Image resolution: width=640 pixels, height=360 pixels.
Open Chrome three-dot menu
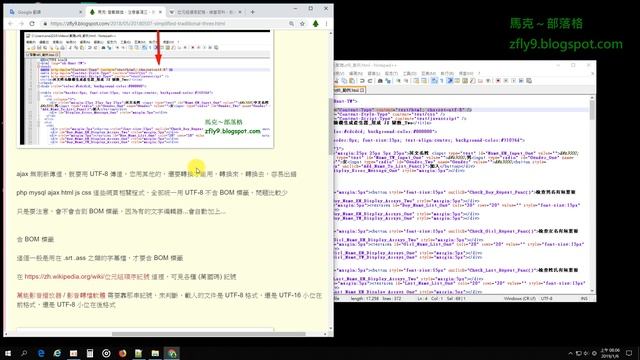coord(327,24)
